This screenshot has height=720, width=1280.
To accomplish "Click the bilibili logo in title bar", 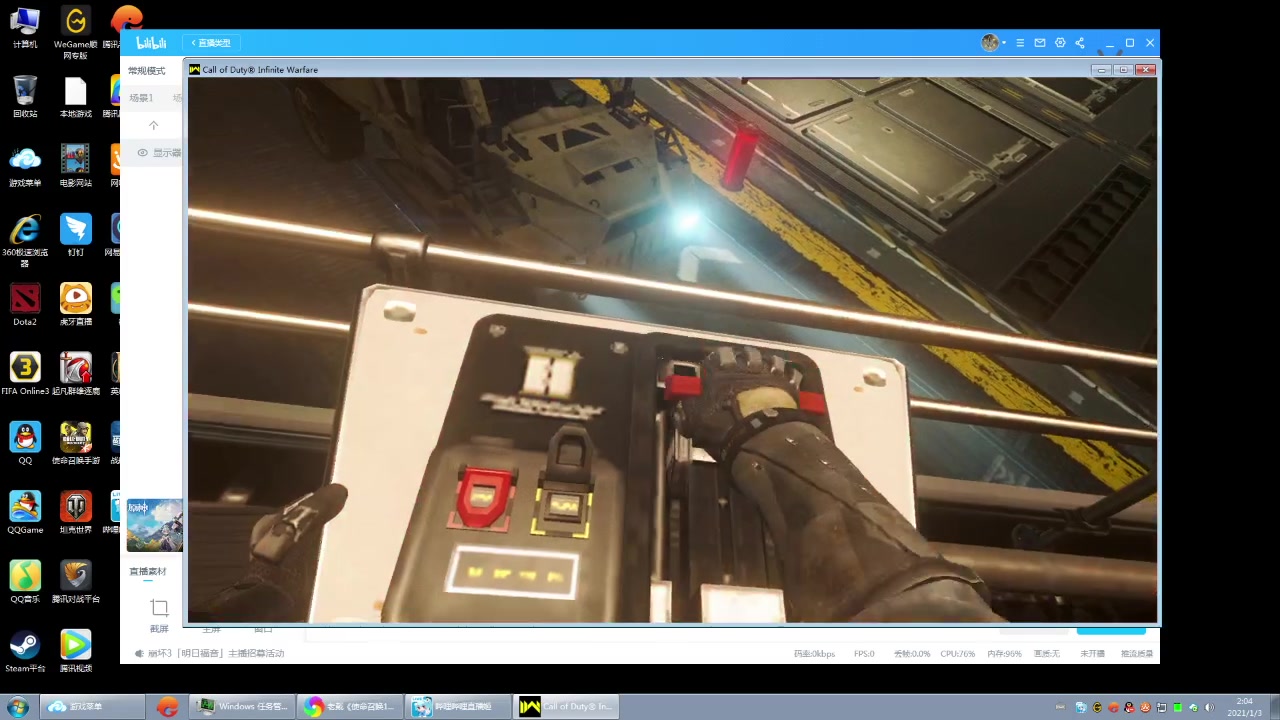I will (x=151, y=43).
